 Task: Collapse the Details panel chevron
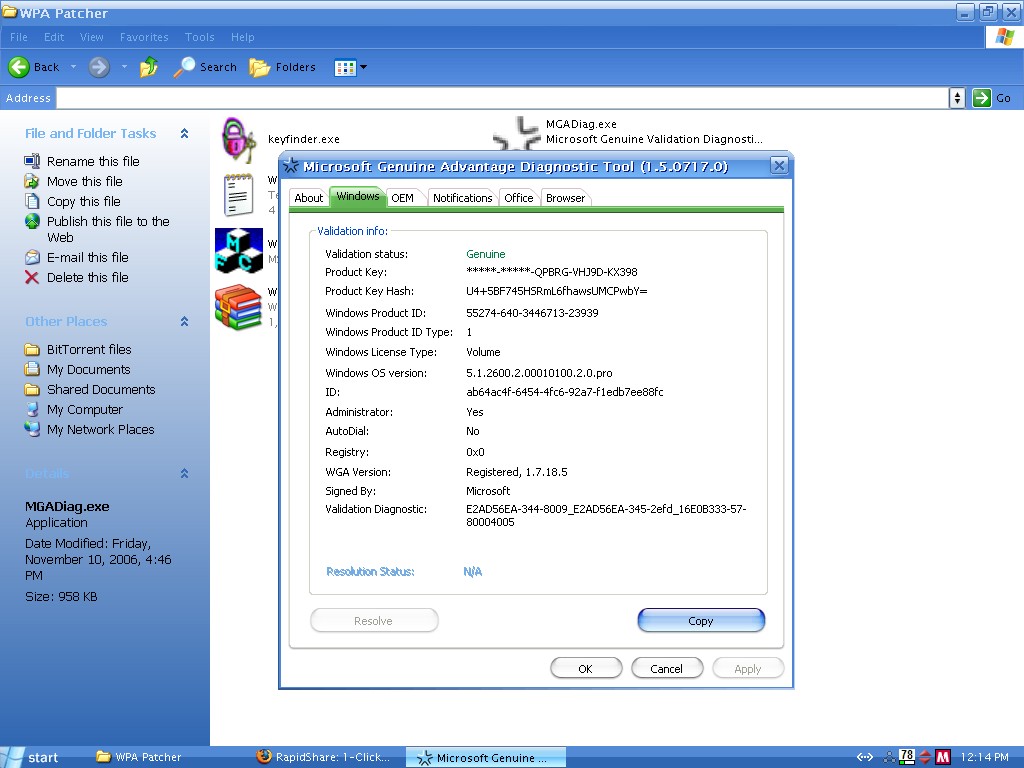point(184,473)
